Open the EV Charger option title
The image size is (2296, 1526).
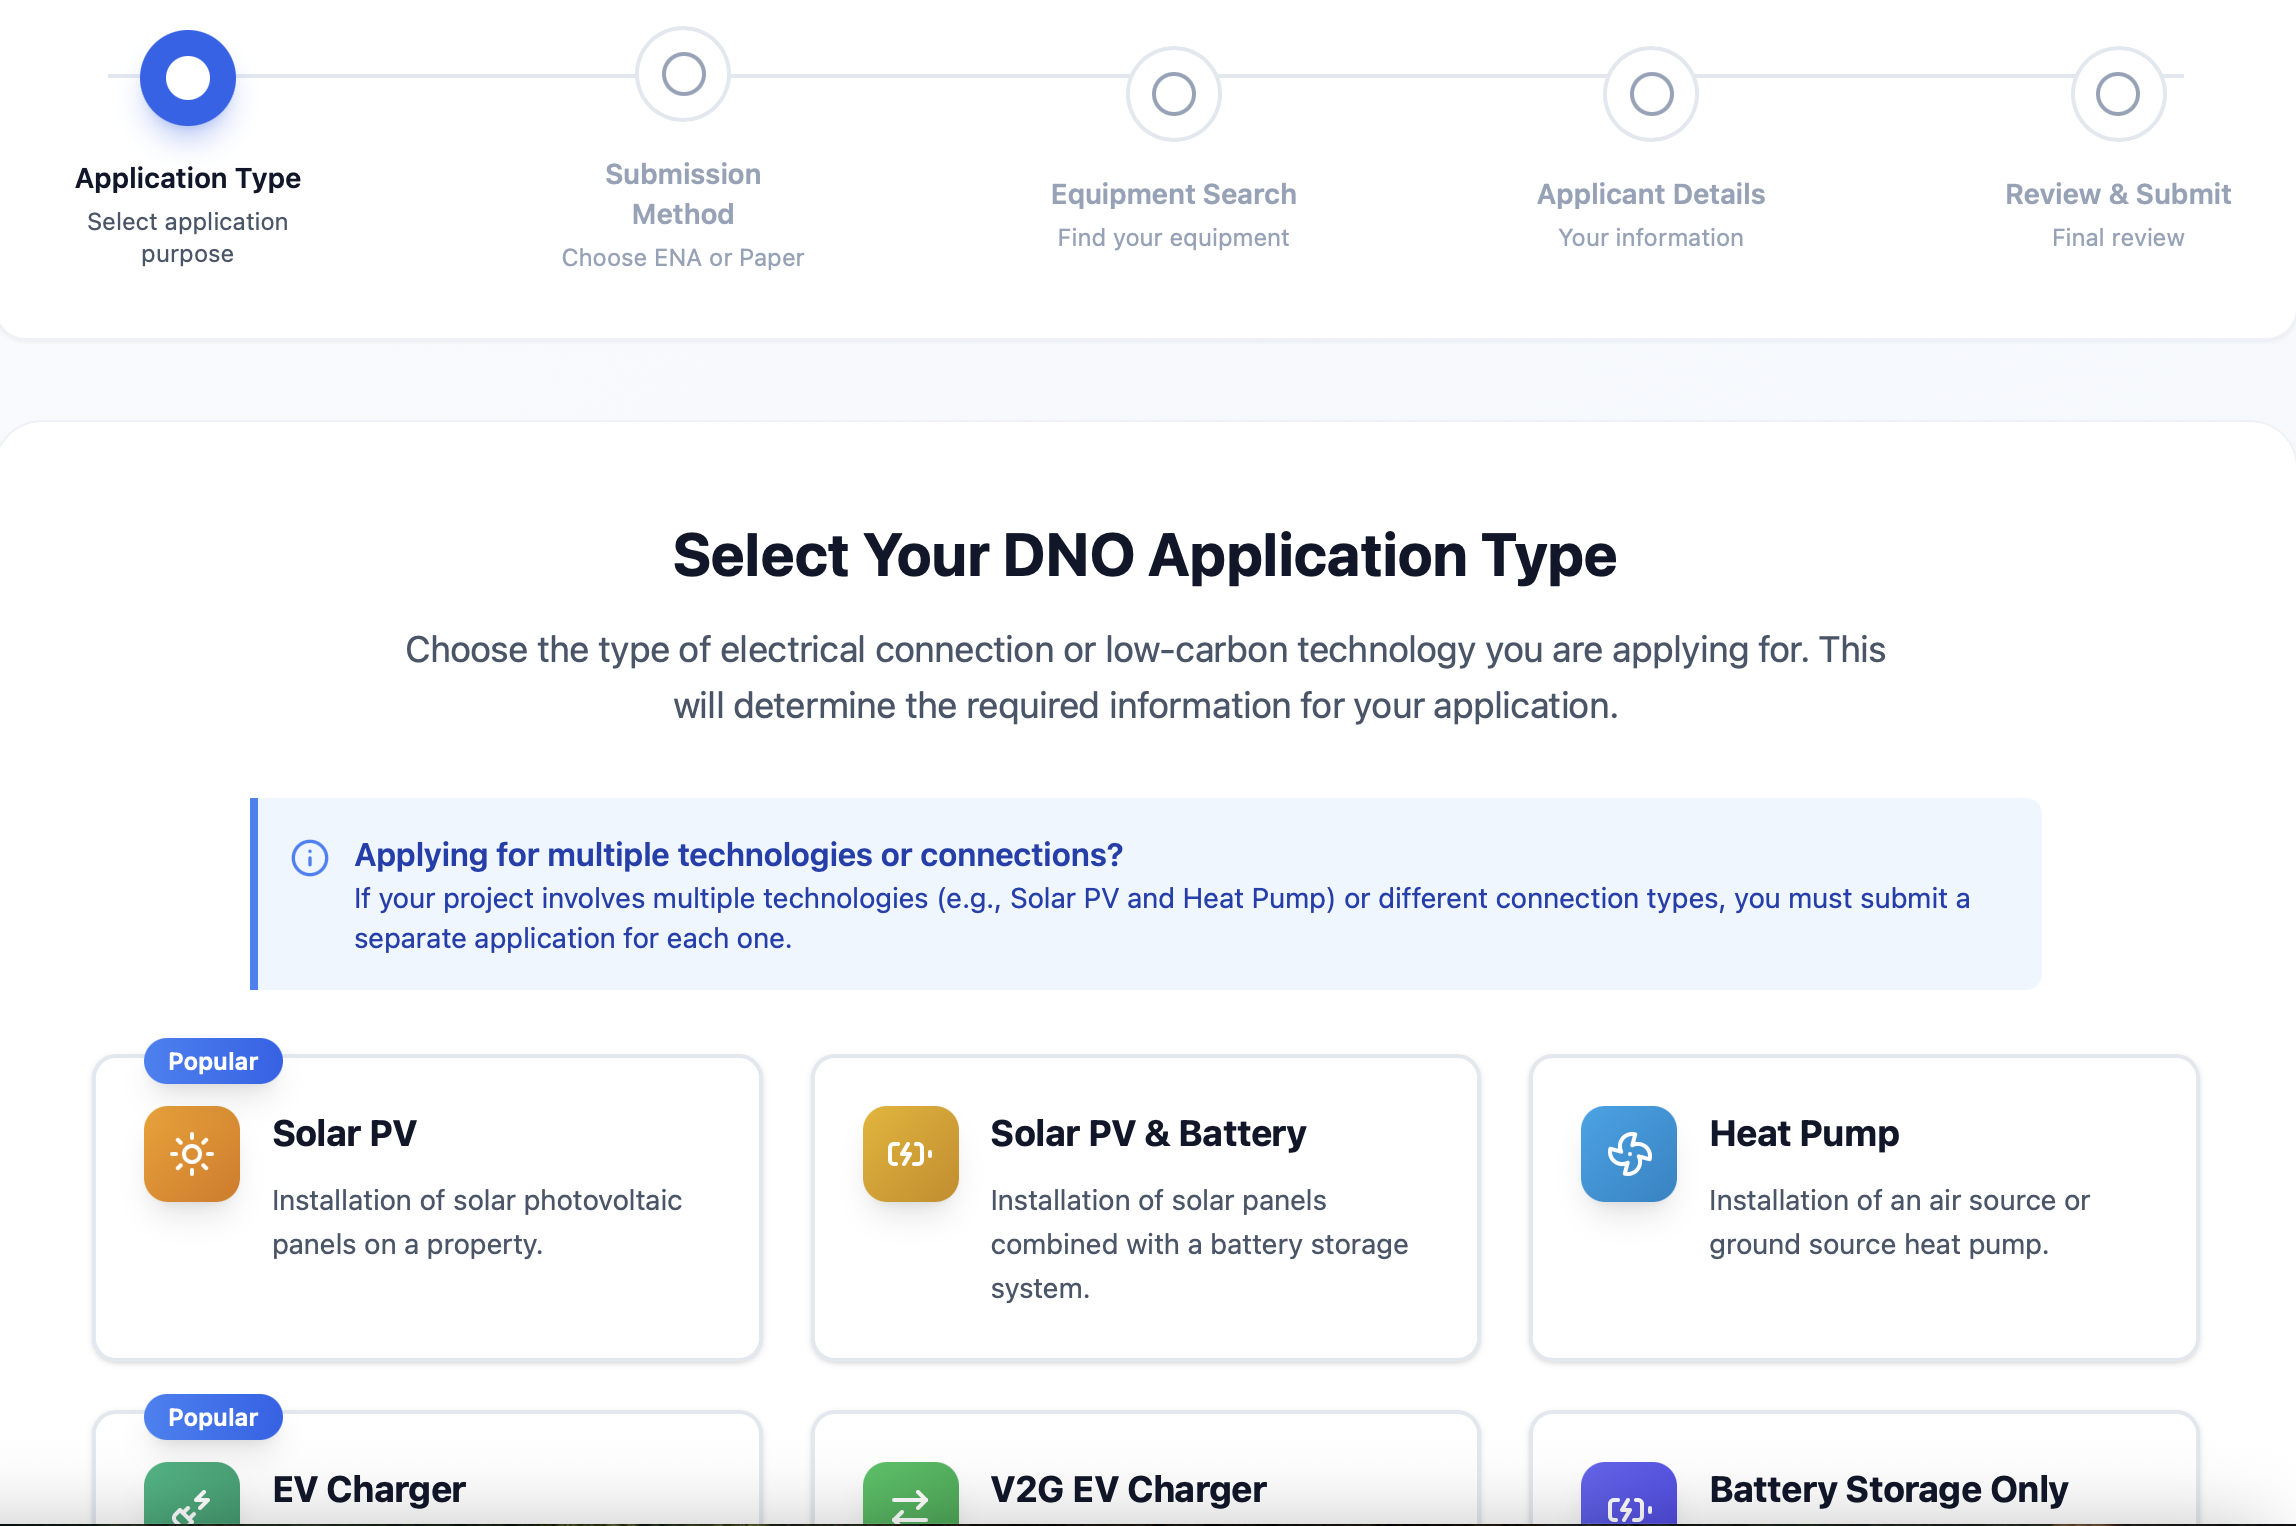point(369,1490)
